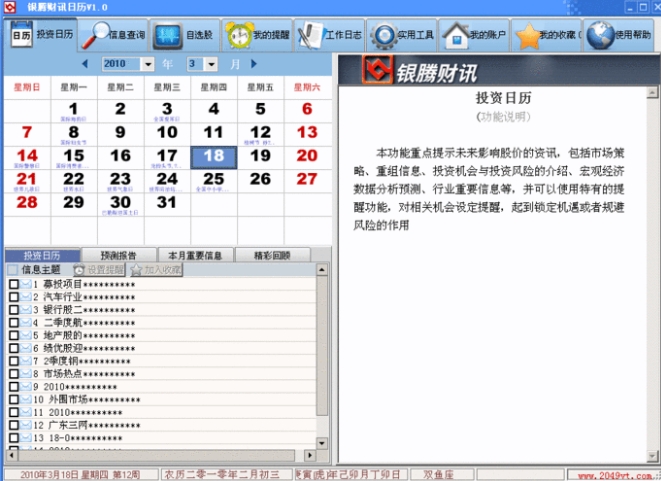Click status bar date 2010年3月18日 星期四

point(81,475)
